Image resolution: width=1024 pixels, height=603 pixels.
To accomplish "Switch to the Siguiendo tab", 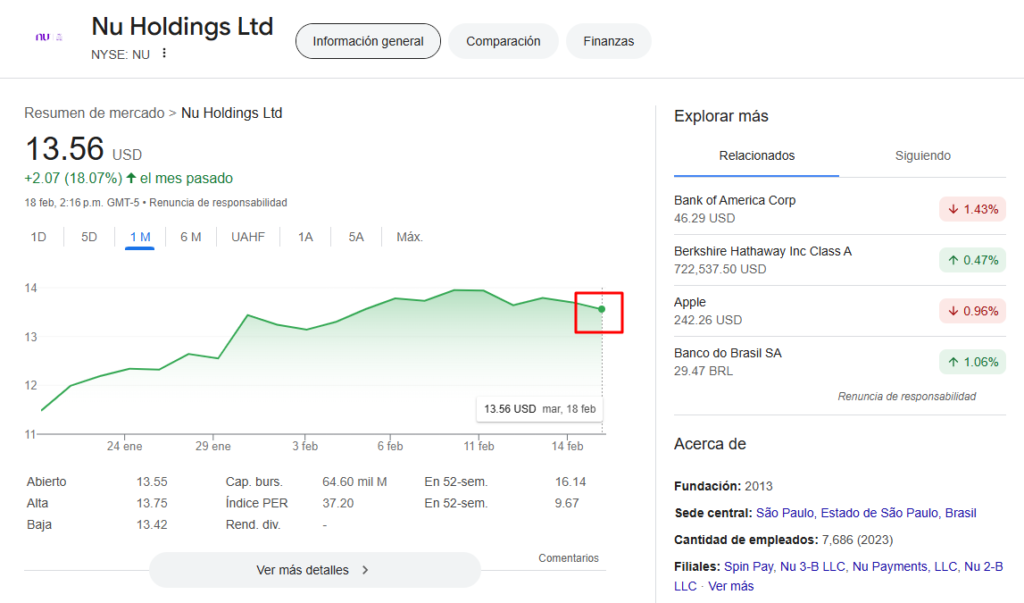I will pos(922,156).
